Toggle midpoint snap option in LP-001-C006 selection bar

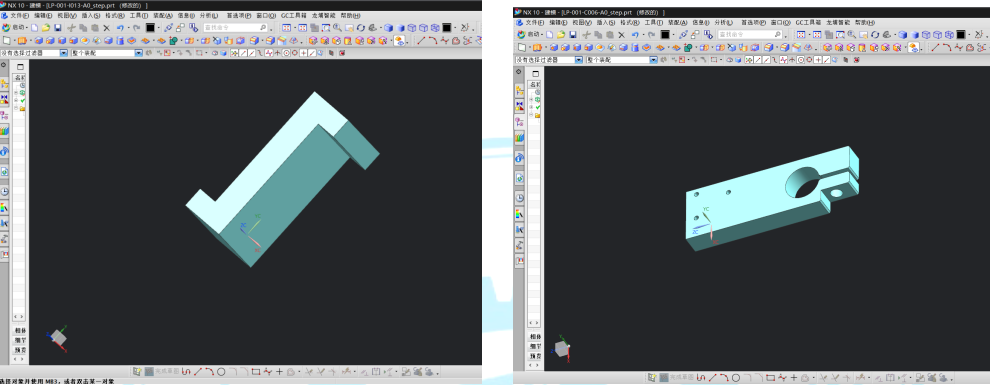(767, 59)
